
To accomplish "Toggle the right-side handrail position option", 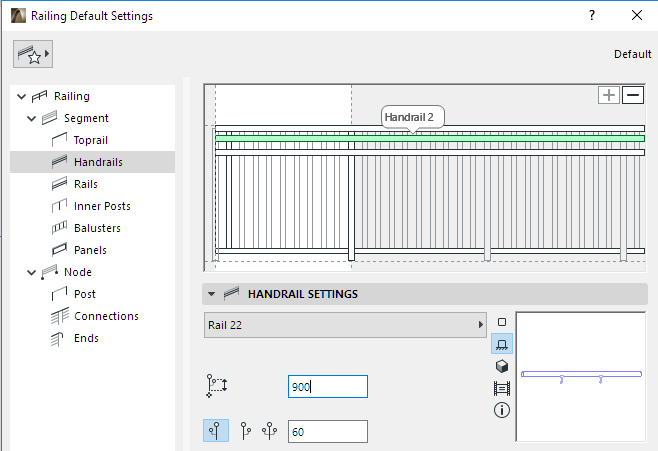I will pos(245,431).
